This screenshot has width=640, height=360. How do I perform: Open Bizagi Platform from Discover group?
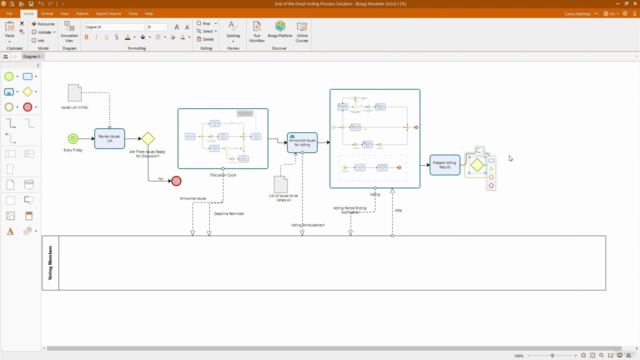[280, 29]
